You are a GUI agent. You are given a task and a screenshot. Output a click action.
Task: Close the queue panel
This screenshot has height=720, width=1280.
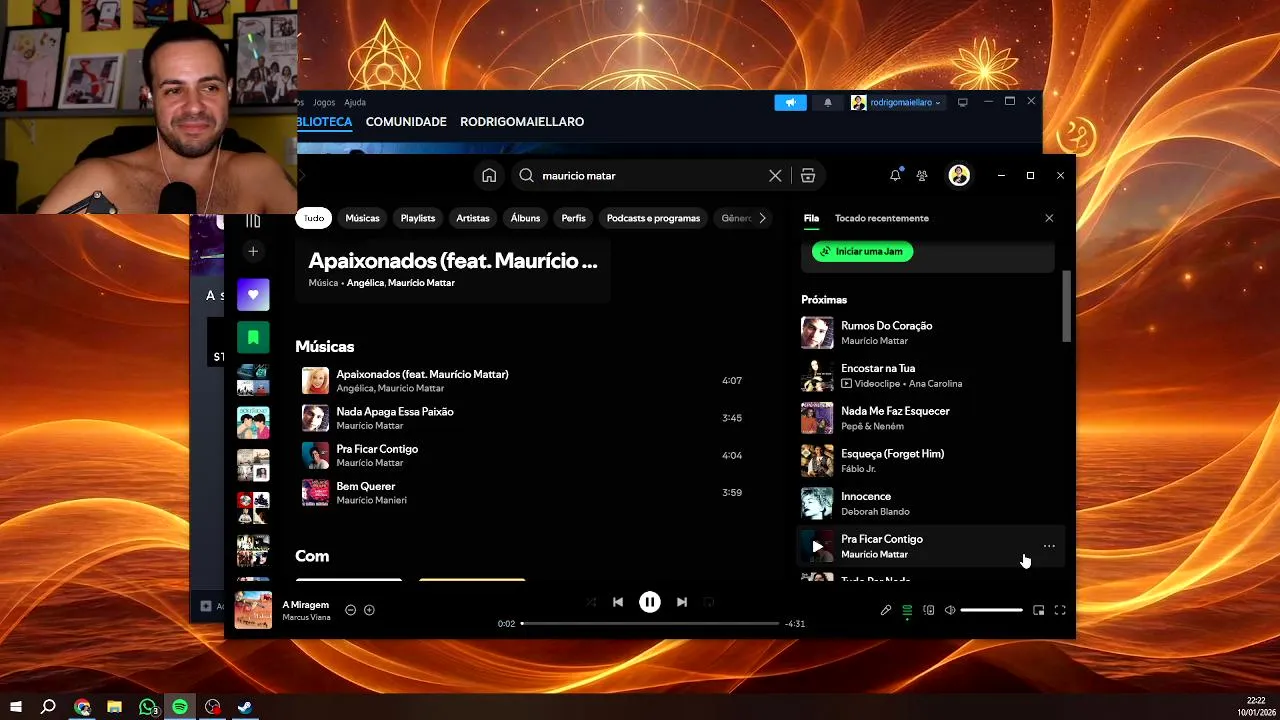point(1049,218)
